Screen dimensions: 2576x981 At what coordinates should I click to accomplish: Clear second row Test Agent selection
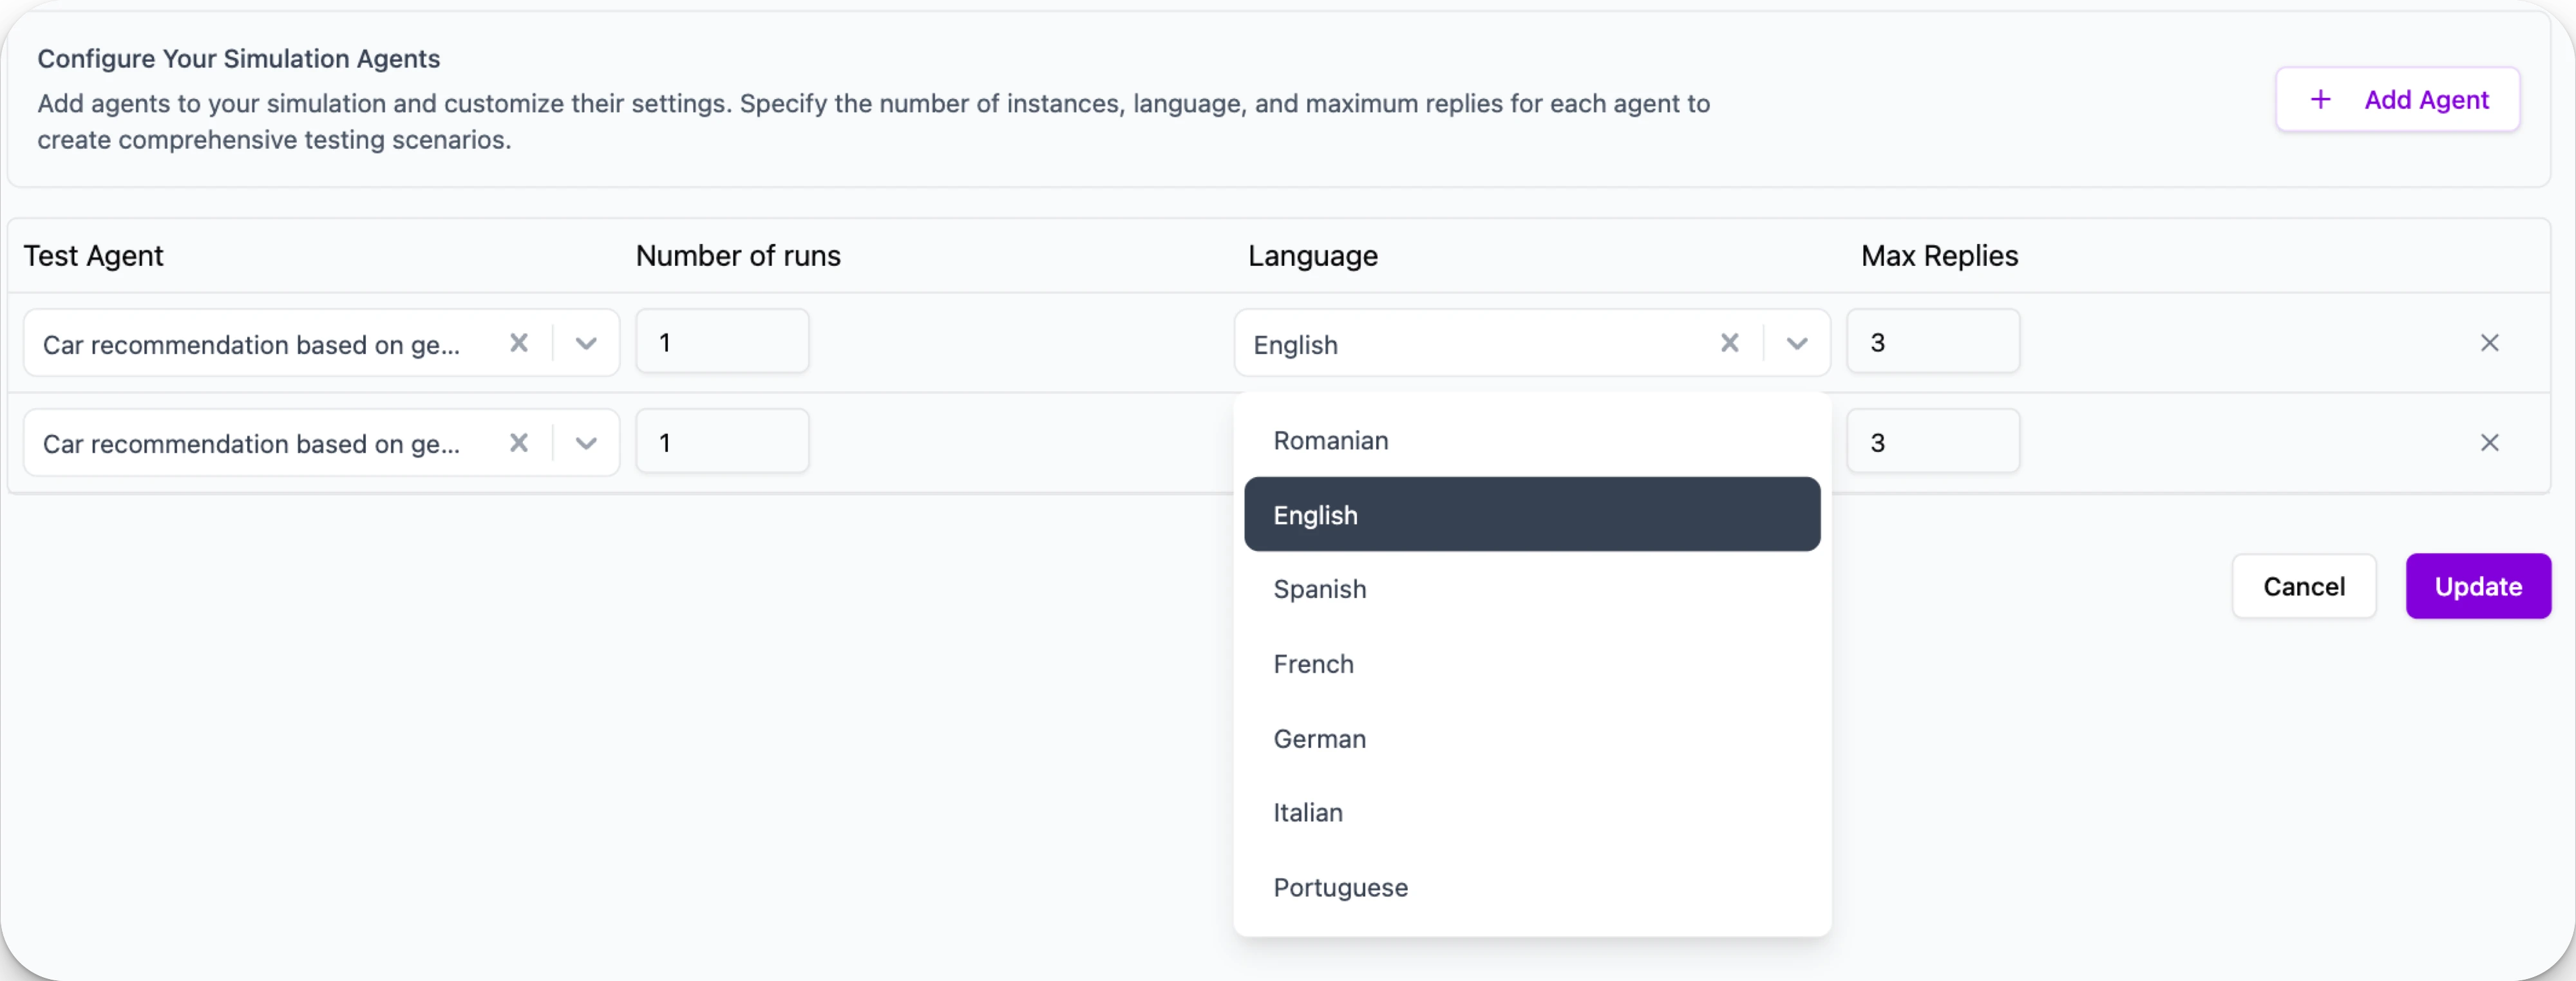[518, 442]
